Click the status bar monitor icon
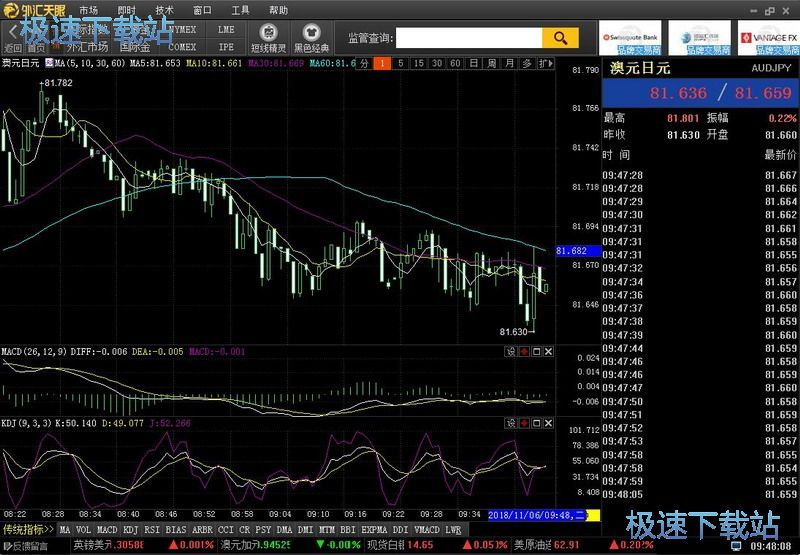800x555 pixels. (x=737, y=546)
